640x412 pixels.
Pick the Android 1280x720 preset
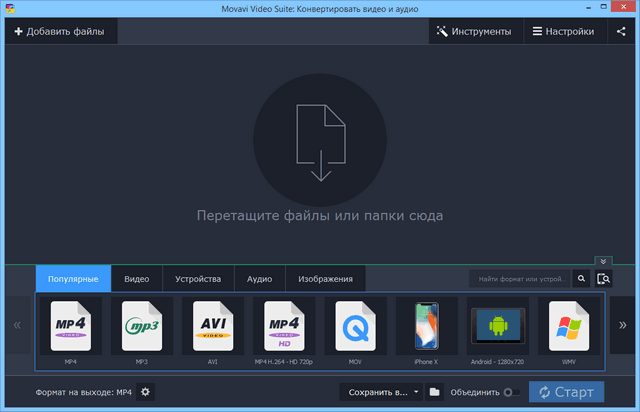497,326
